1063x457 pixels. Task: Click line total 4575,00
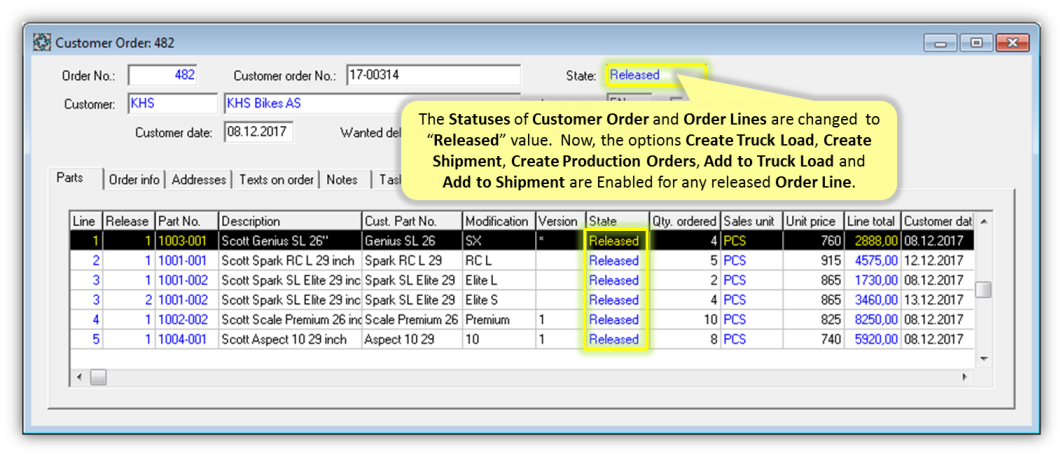coord(872,260)
